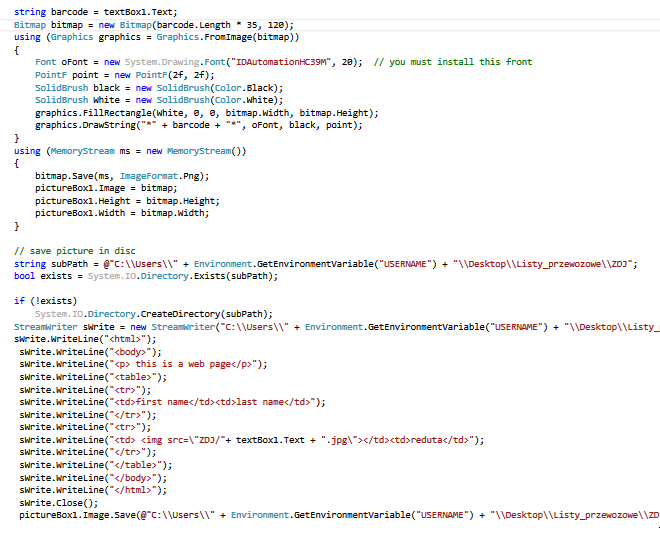Click 'pictureBox1.Height = bitmap.Height;' line
The height and width of the screenshot is (534, 660).
(127, 201)
